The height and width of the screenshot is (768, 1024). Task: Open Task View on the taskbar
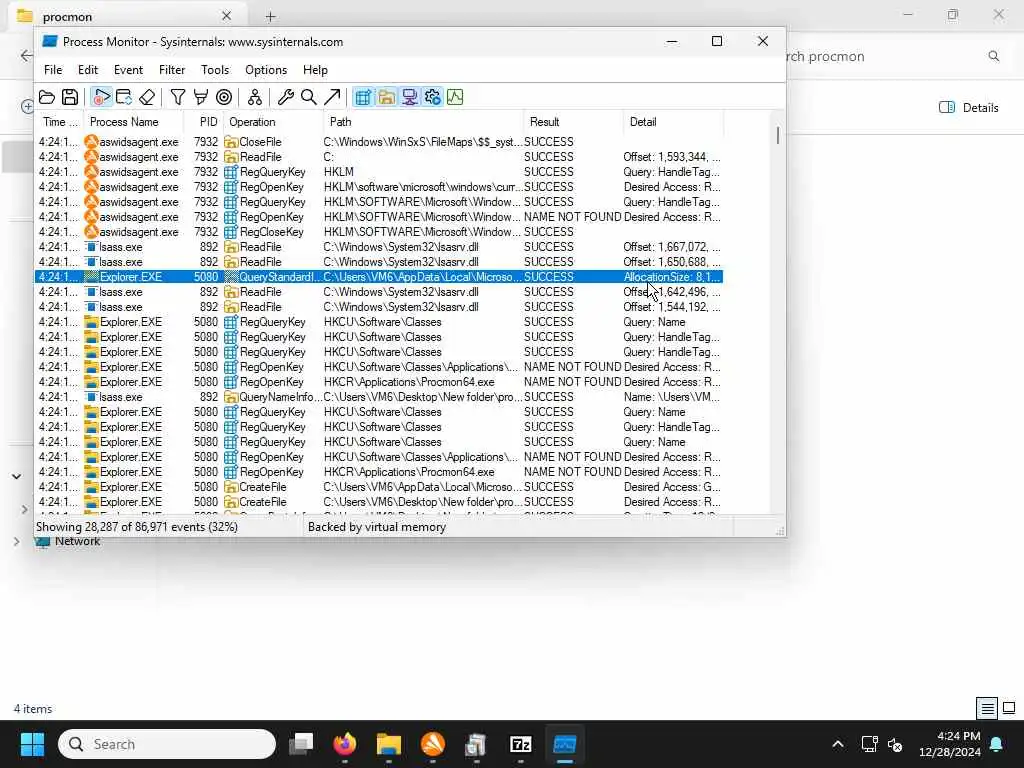(x=301, y=744)
